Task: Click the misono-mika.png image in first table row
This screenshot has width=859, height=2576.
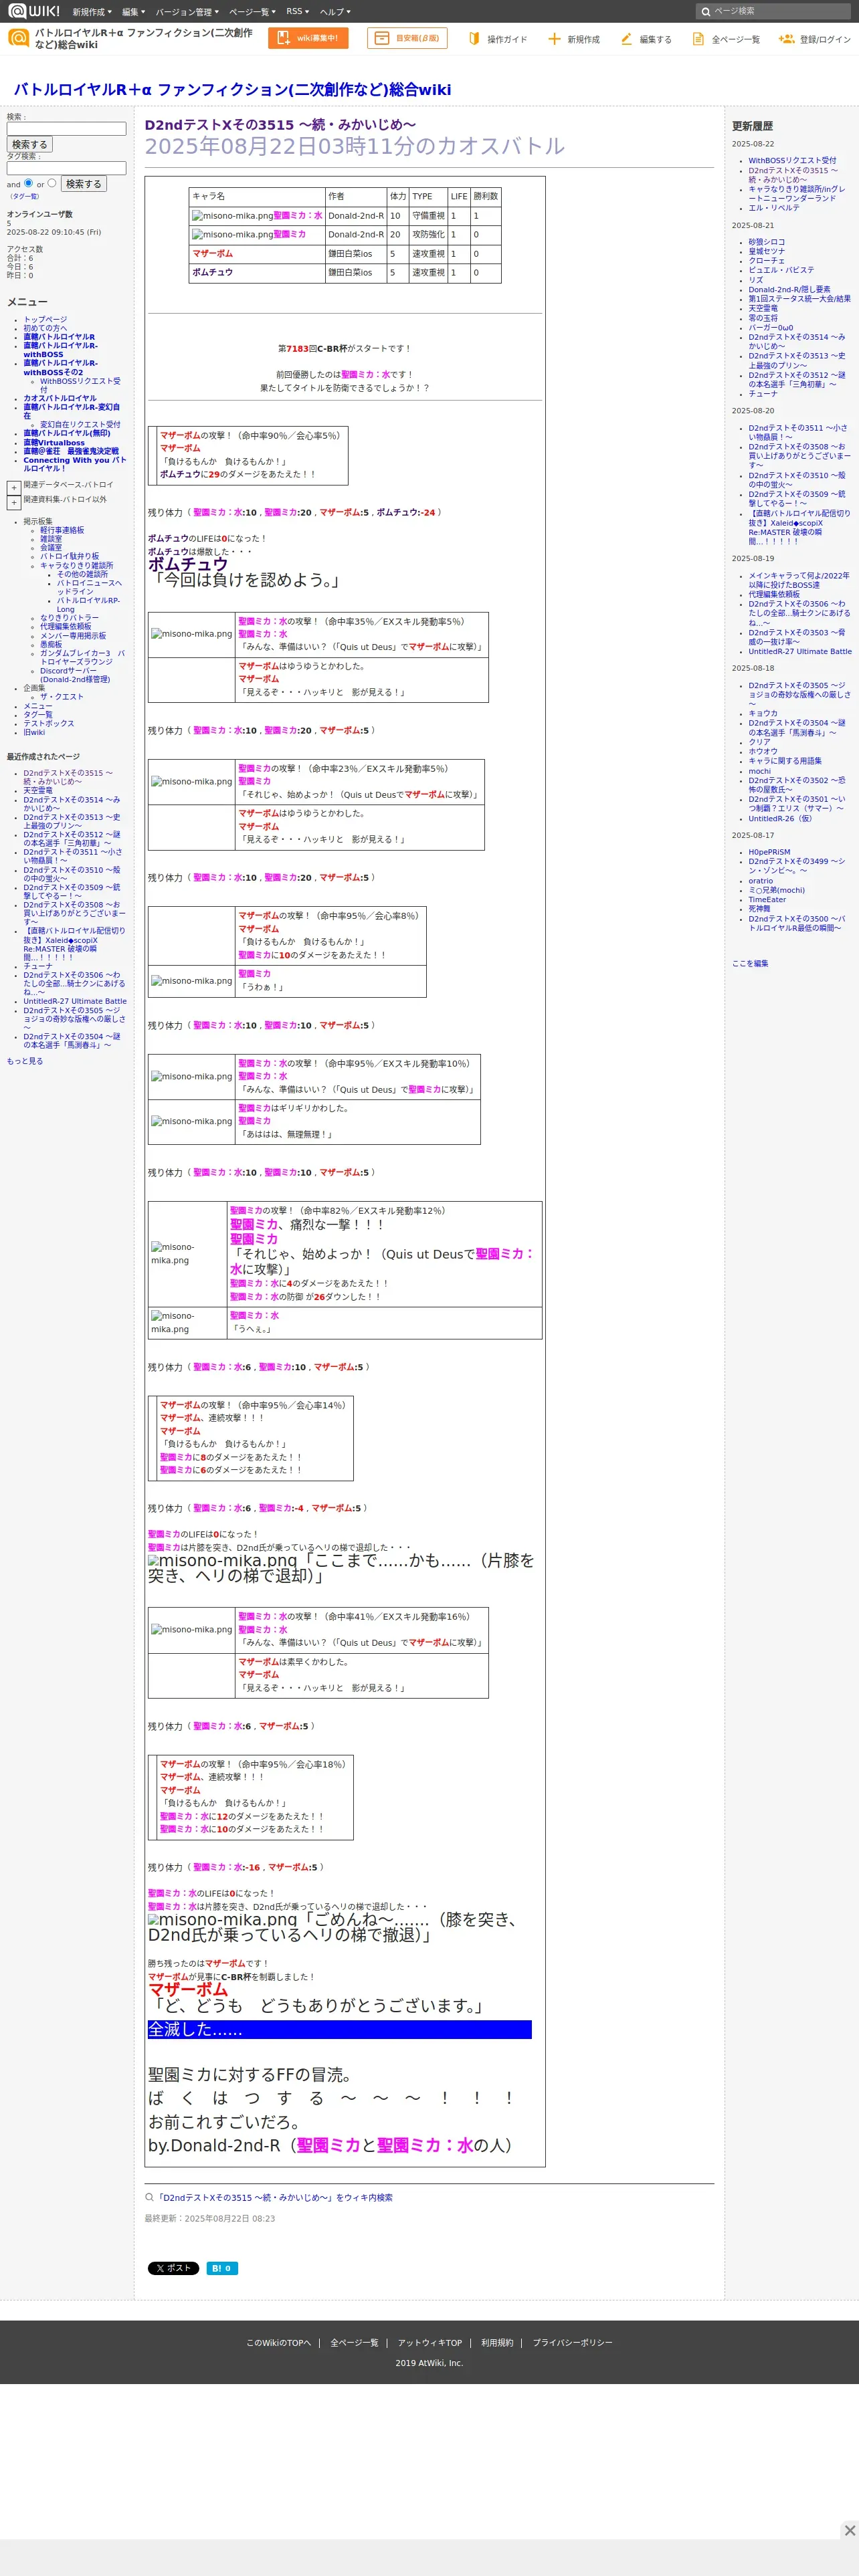Action: coord(232,216)
